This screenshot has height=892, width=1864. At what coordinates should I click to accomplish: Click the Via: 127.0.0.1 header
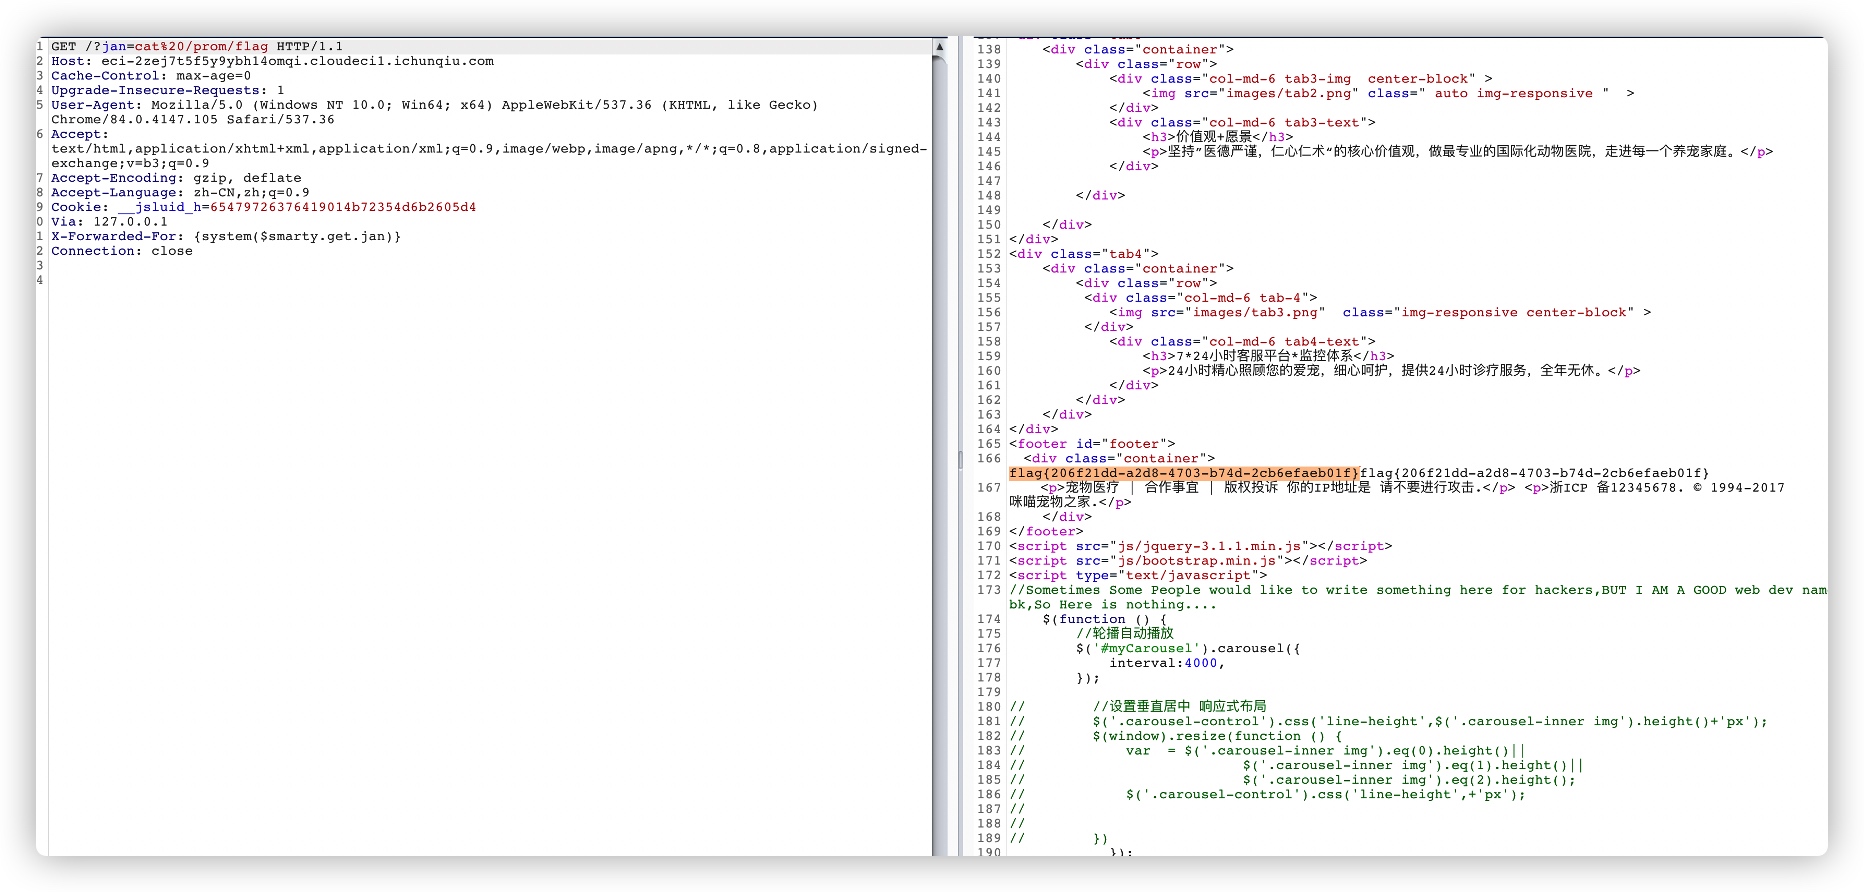coord(110,222)
